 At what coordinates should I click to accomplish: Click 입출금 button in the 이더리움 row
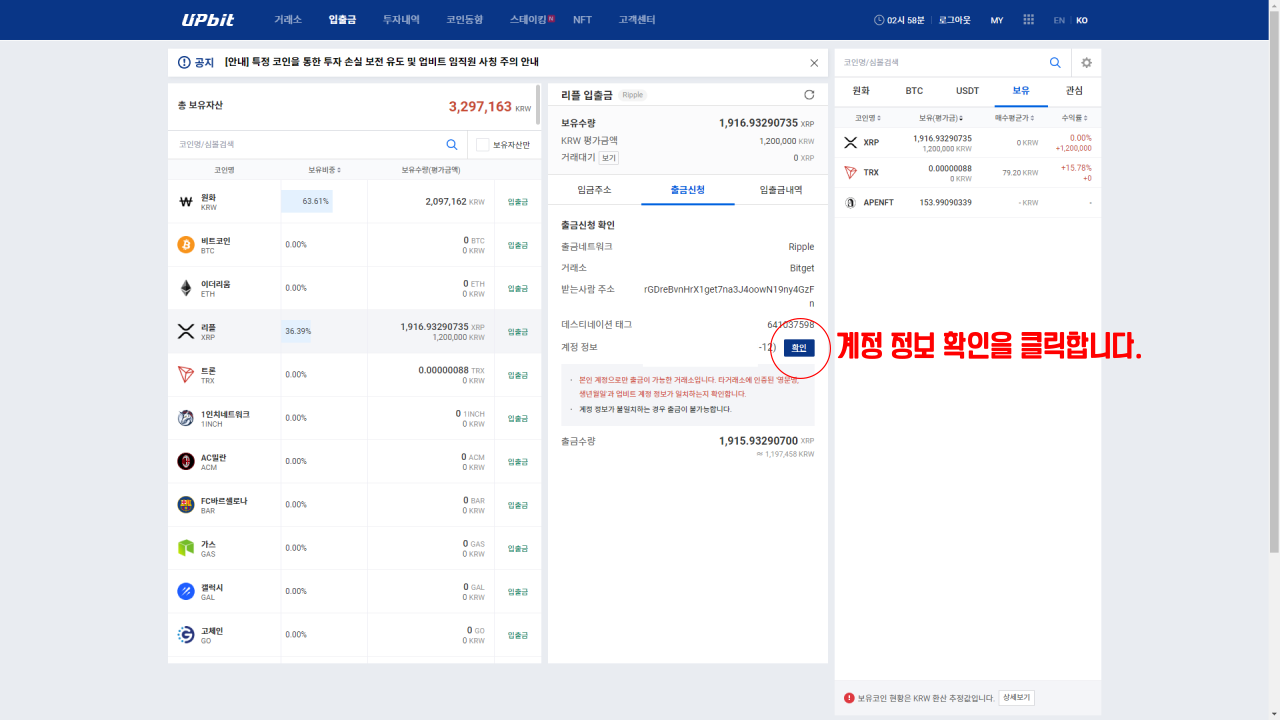[518, 288]
